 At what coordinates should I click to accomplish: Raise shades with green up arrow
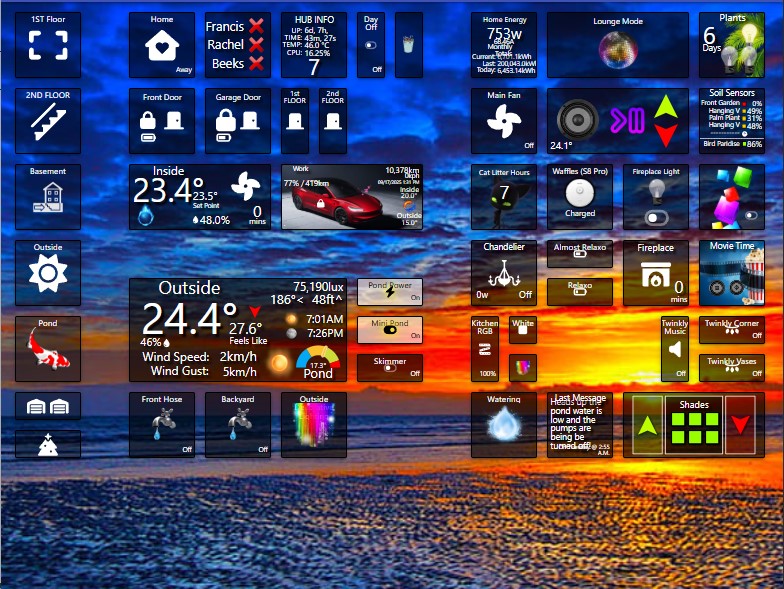coord(646,425)
